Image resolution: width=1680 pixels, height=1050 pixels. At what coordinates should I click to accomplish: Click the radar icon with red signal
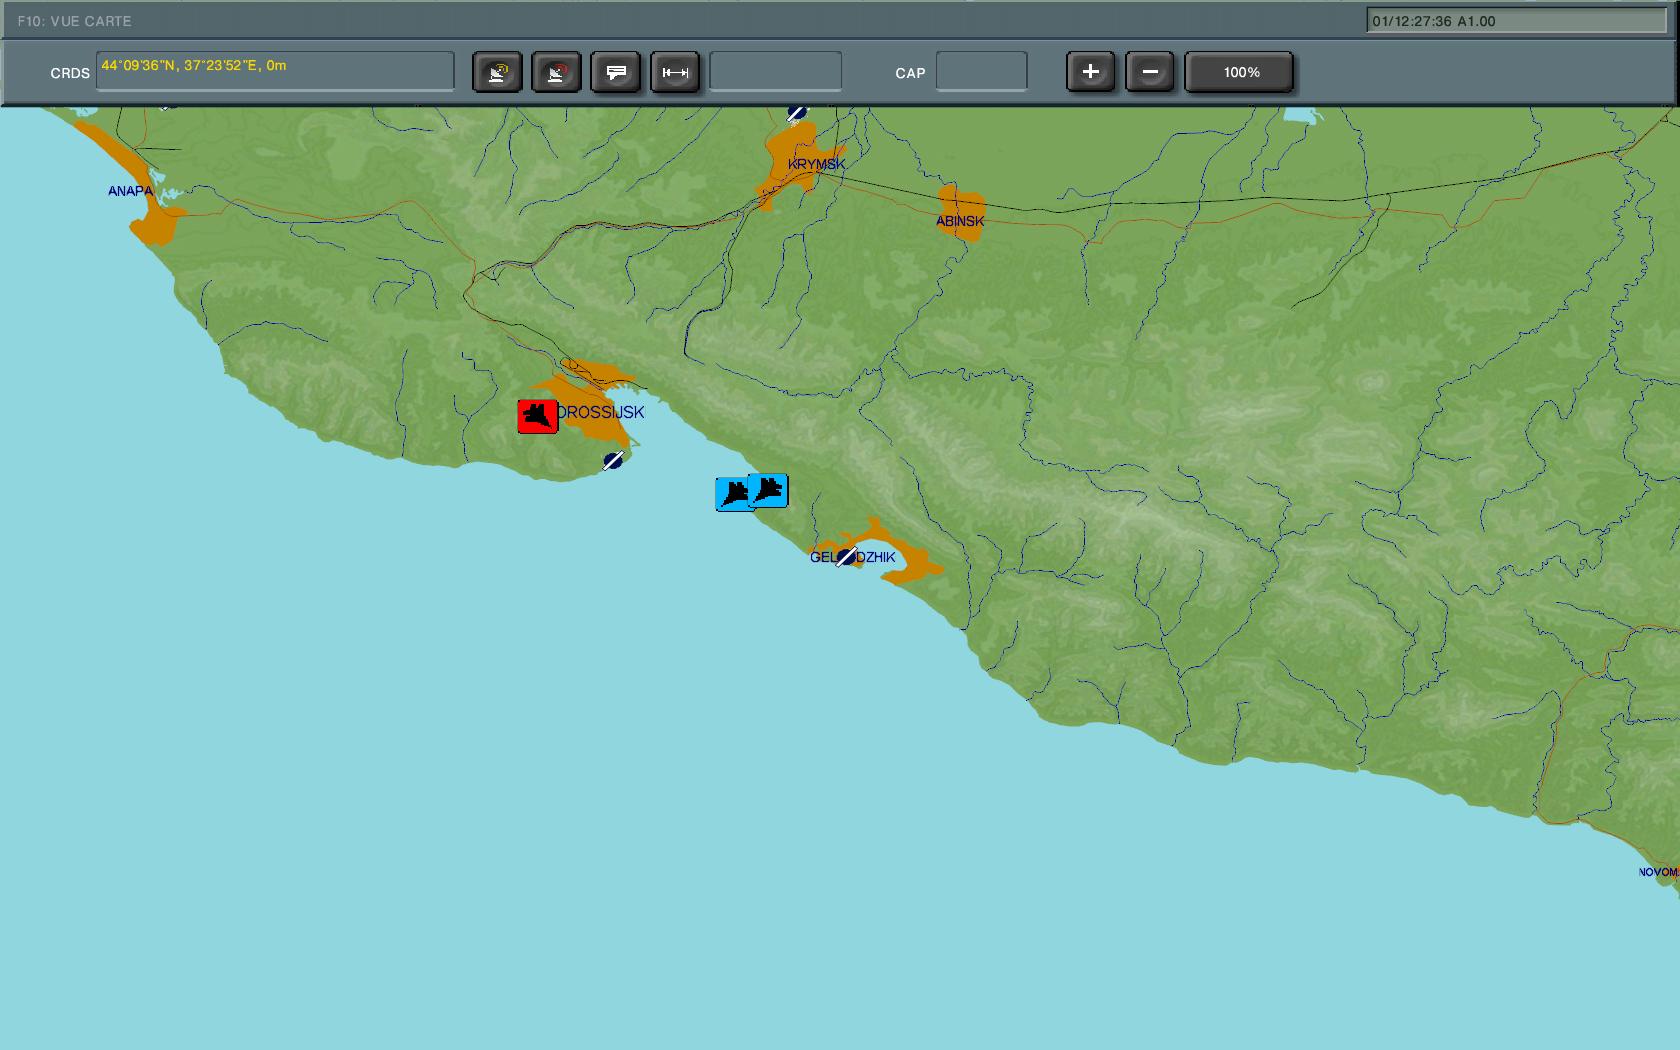(556, 73)
